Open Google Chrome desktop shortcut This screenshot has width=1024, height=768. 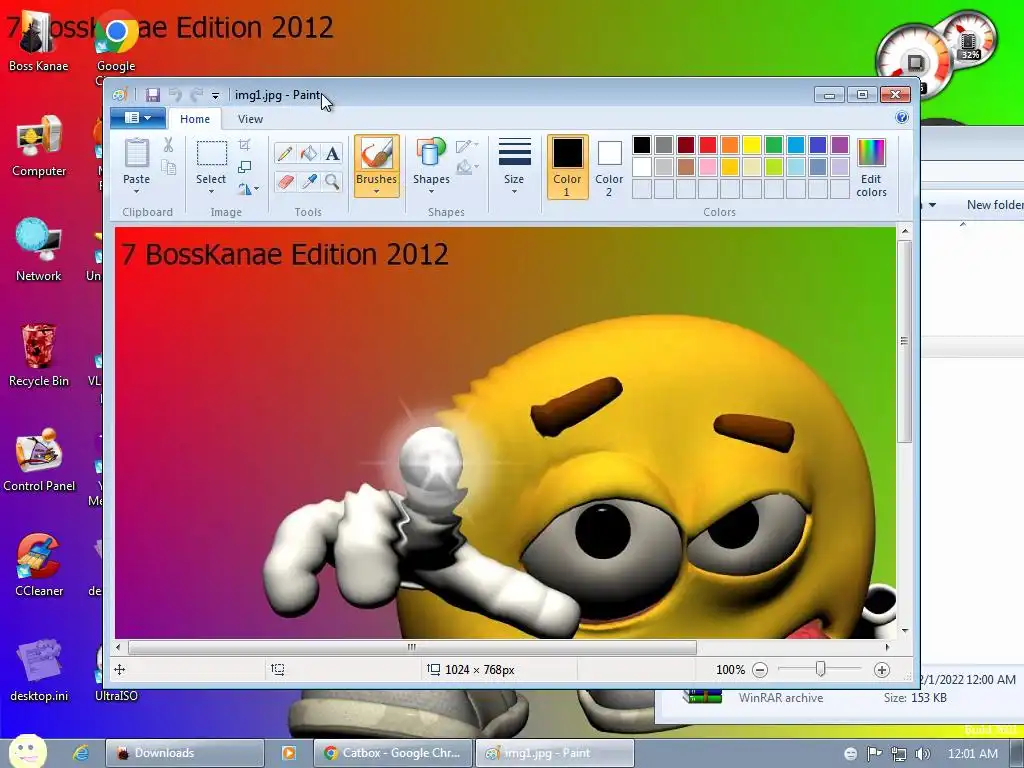tap(116, 46)
